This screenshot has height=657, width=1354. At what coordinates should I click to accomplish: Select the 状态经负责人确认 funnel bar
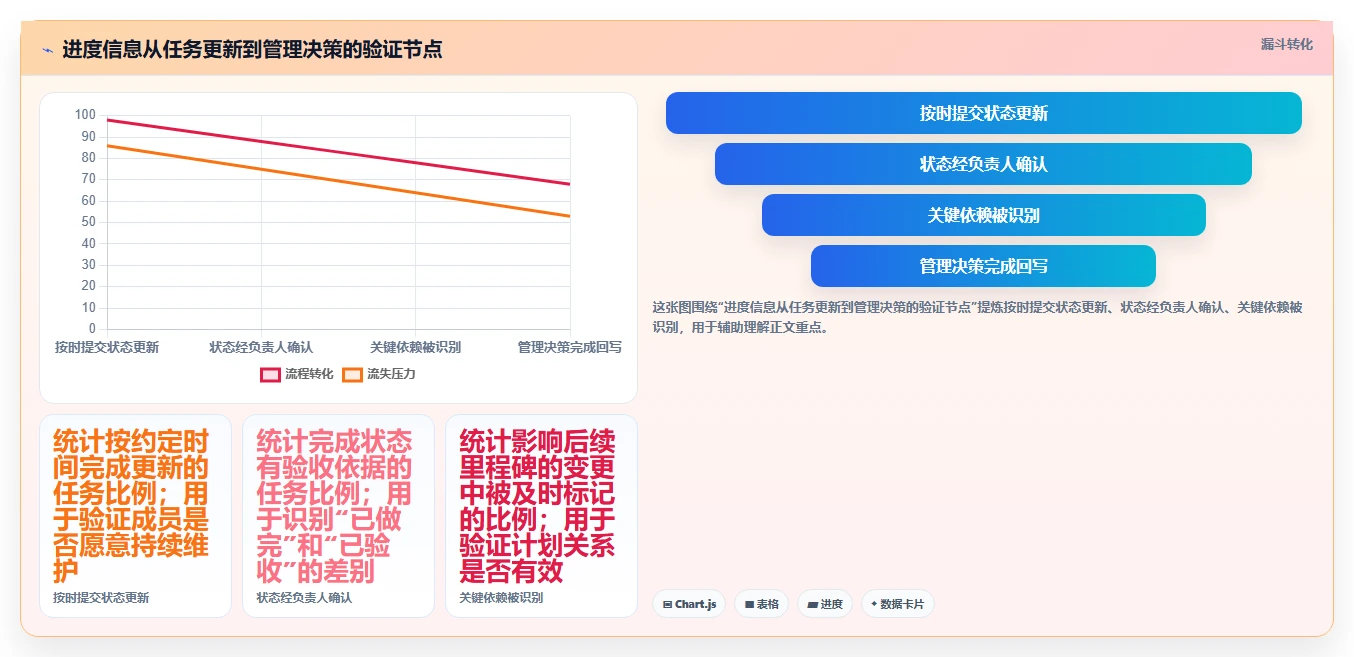[x=984, y=164]
